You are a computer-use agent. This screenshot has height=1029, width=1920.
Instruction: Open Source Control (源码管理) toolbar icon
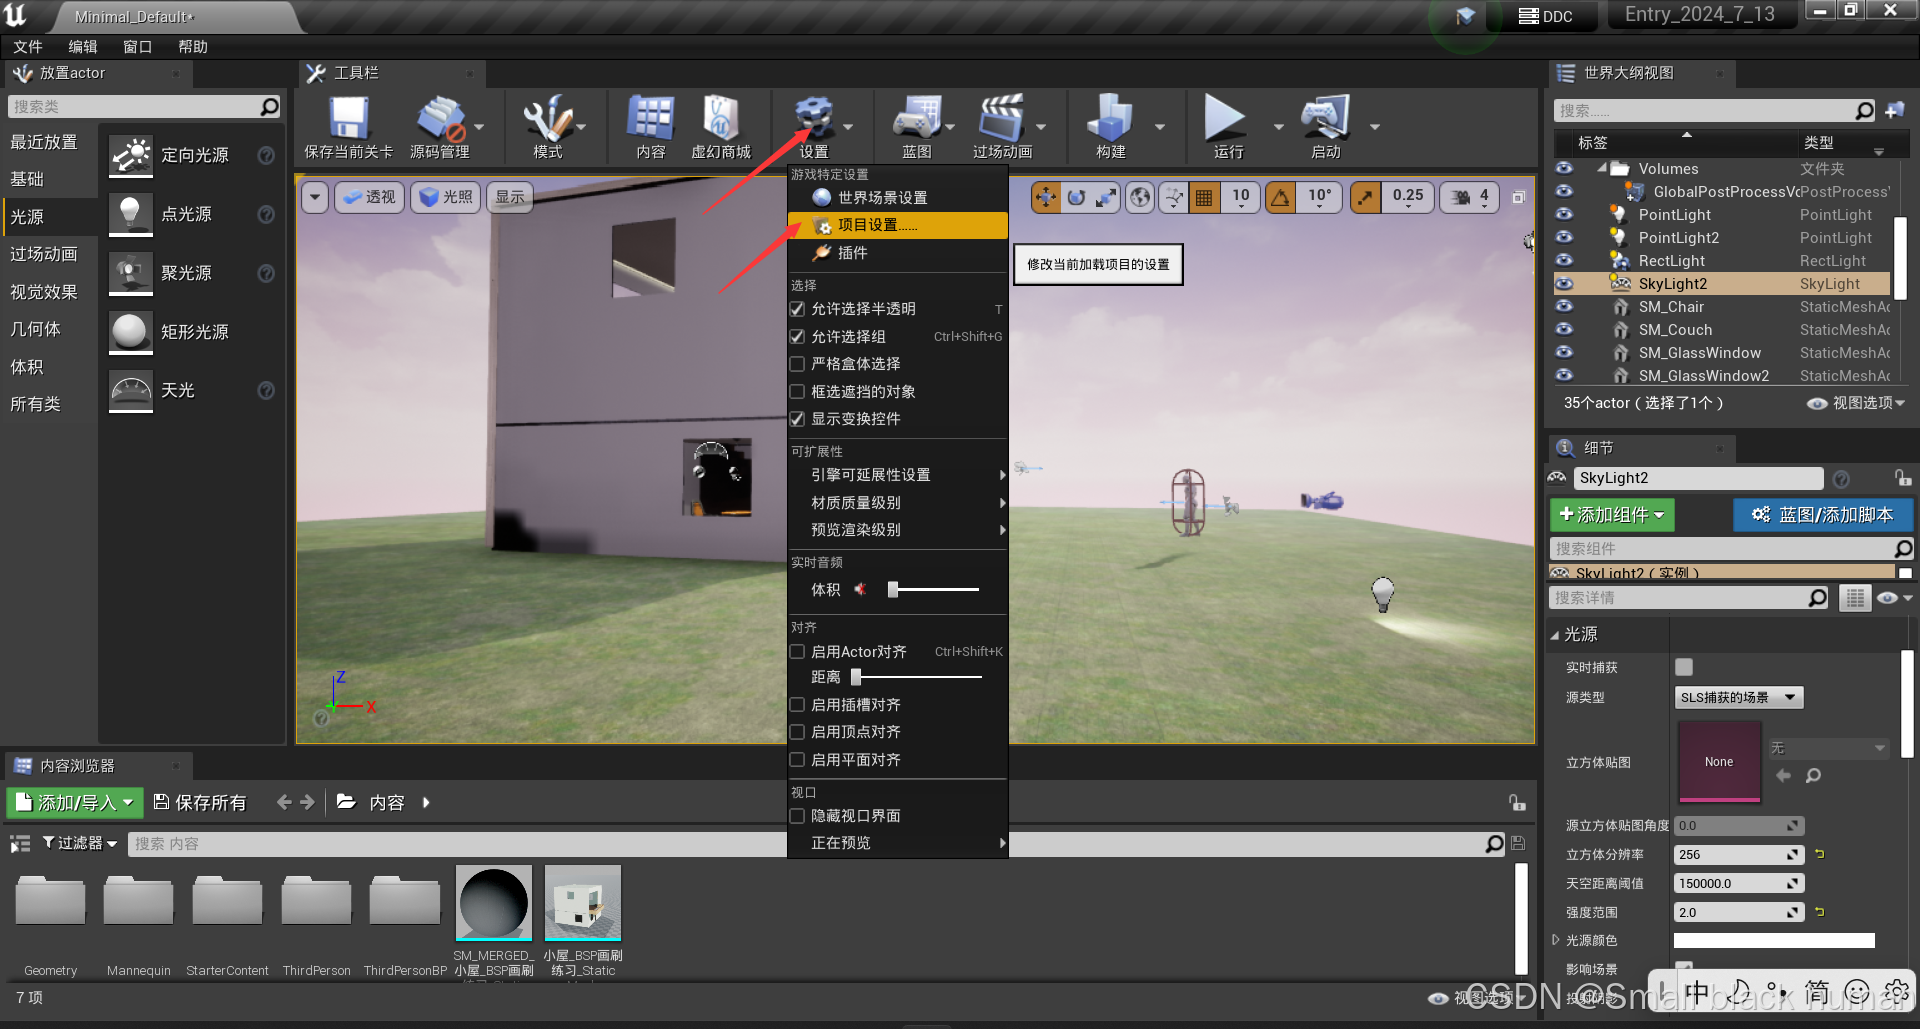click(439, 120)
